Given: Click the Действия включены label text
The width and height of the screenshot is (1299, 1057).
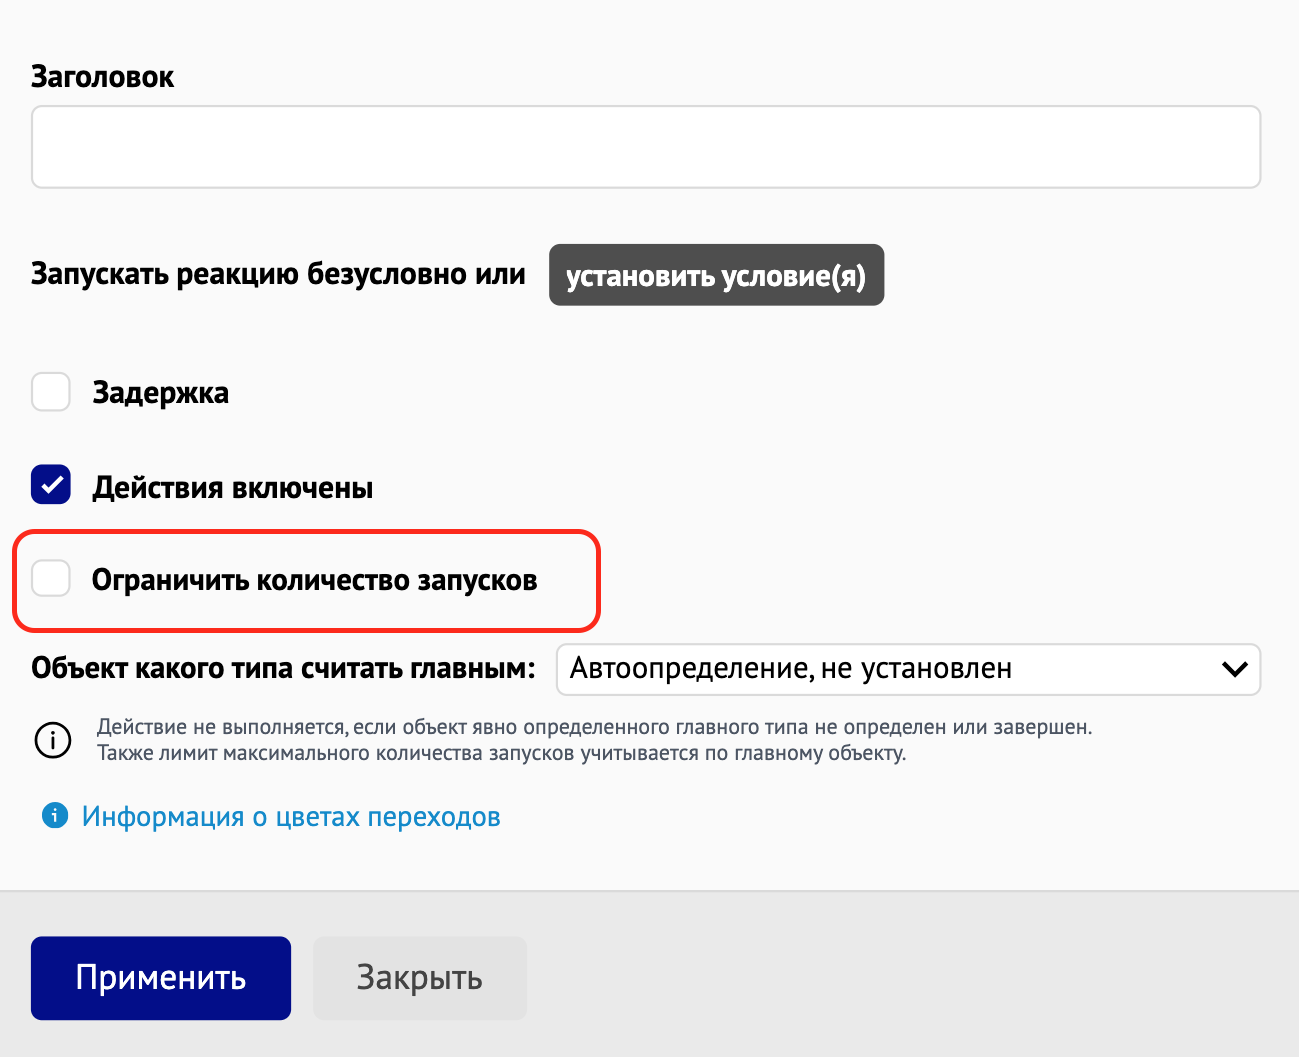Looking at the screenshot, I should [x=233, y=488].
